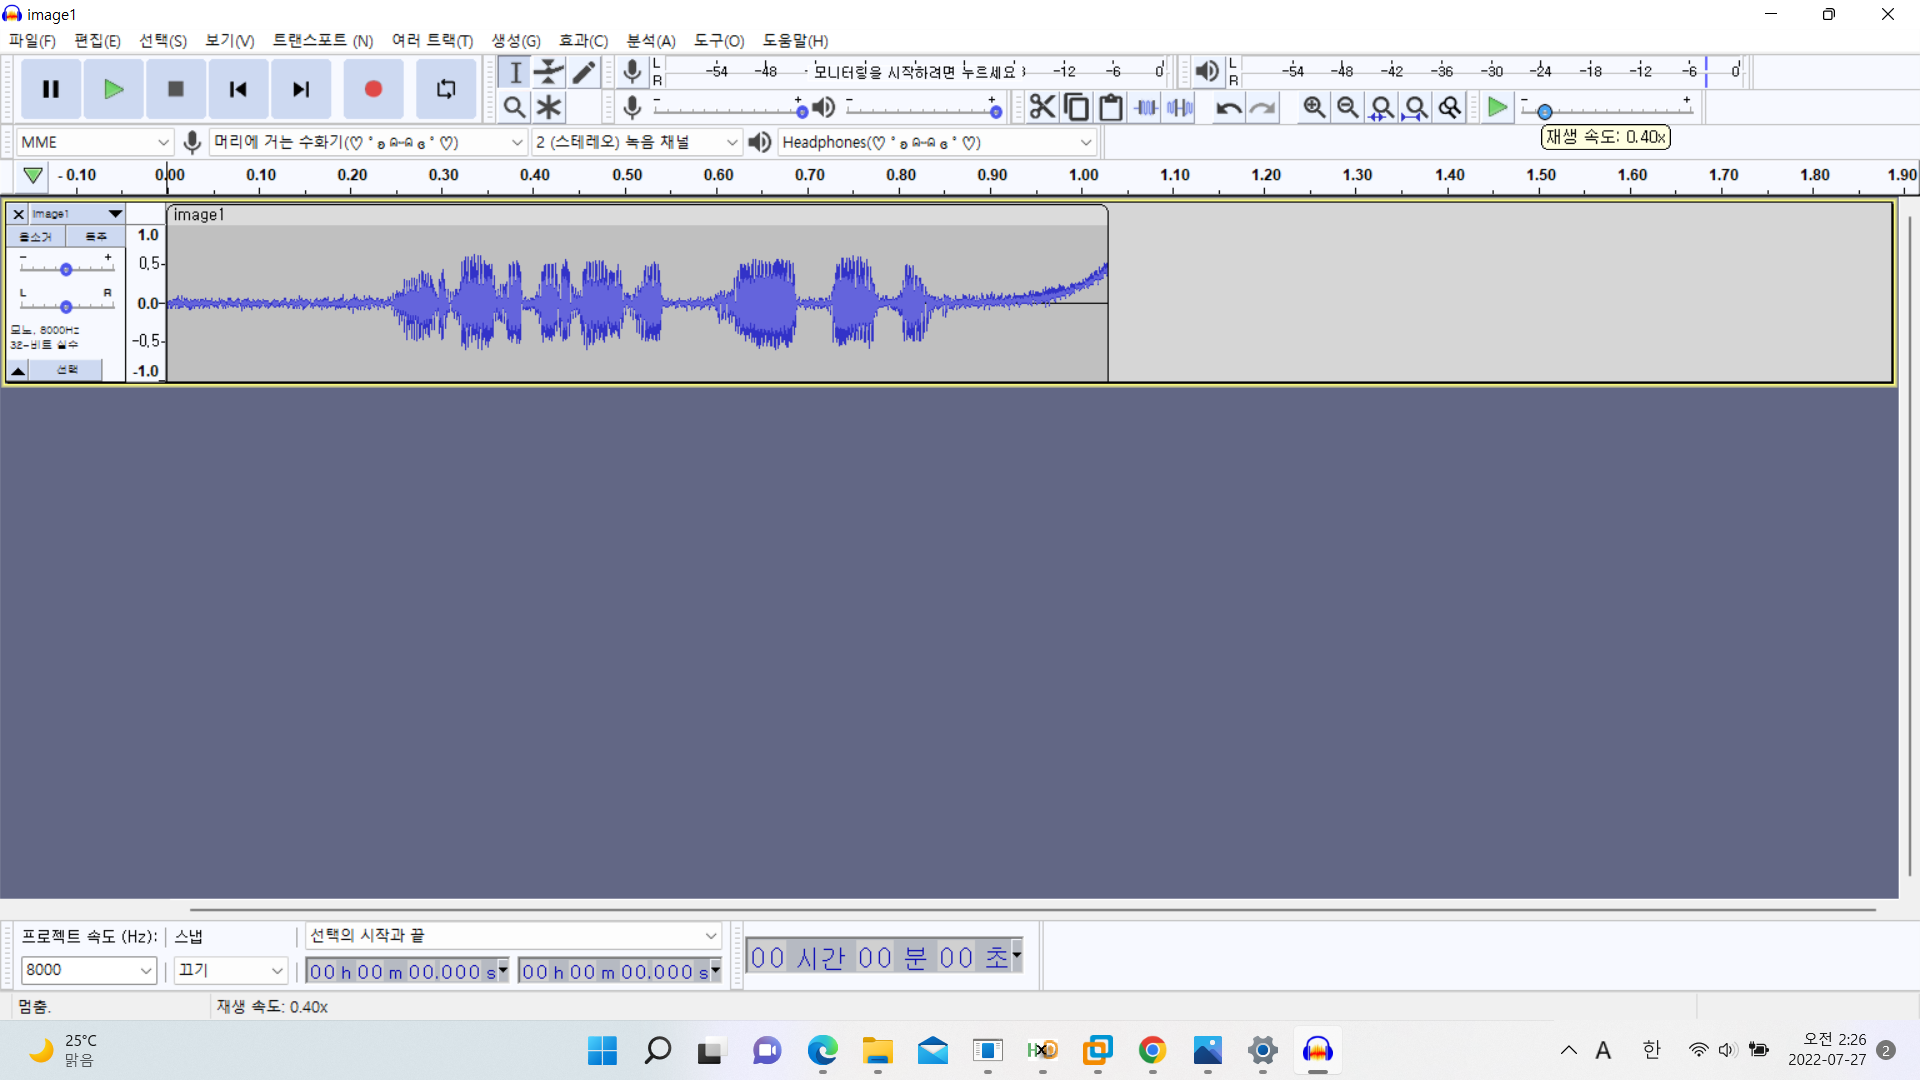Open Google Chrome from the taskbar
1920x1080 pixels.
pos(1152,1050)
